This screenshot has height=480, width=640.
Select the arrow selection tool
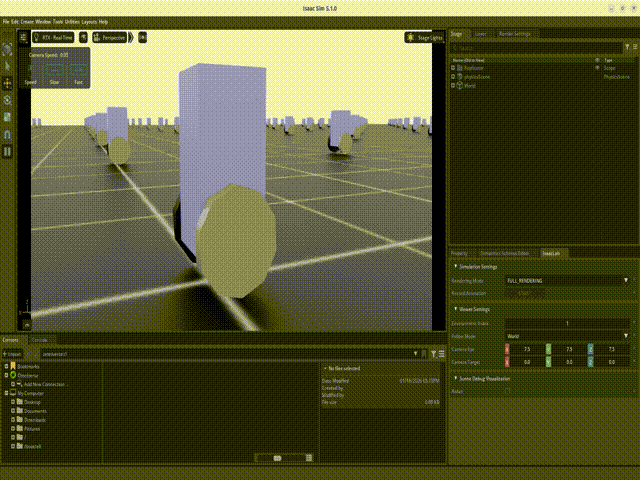click(8, 66)
